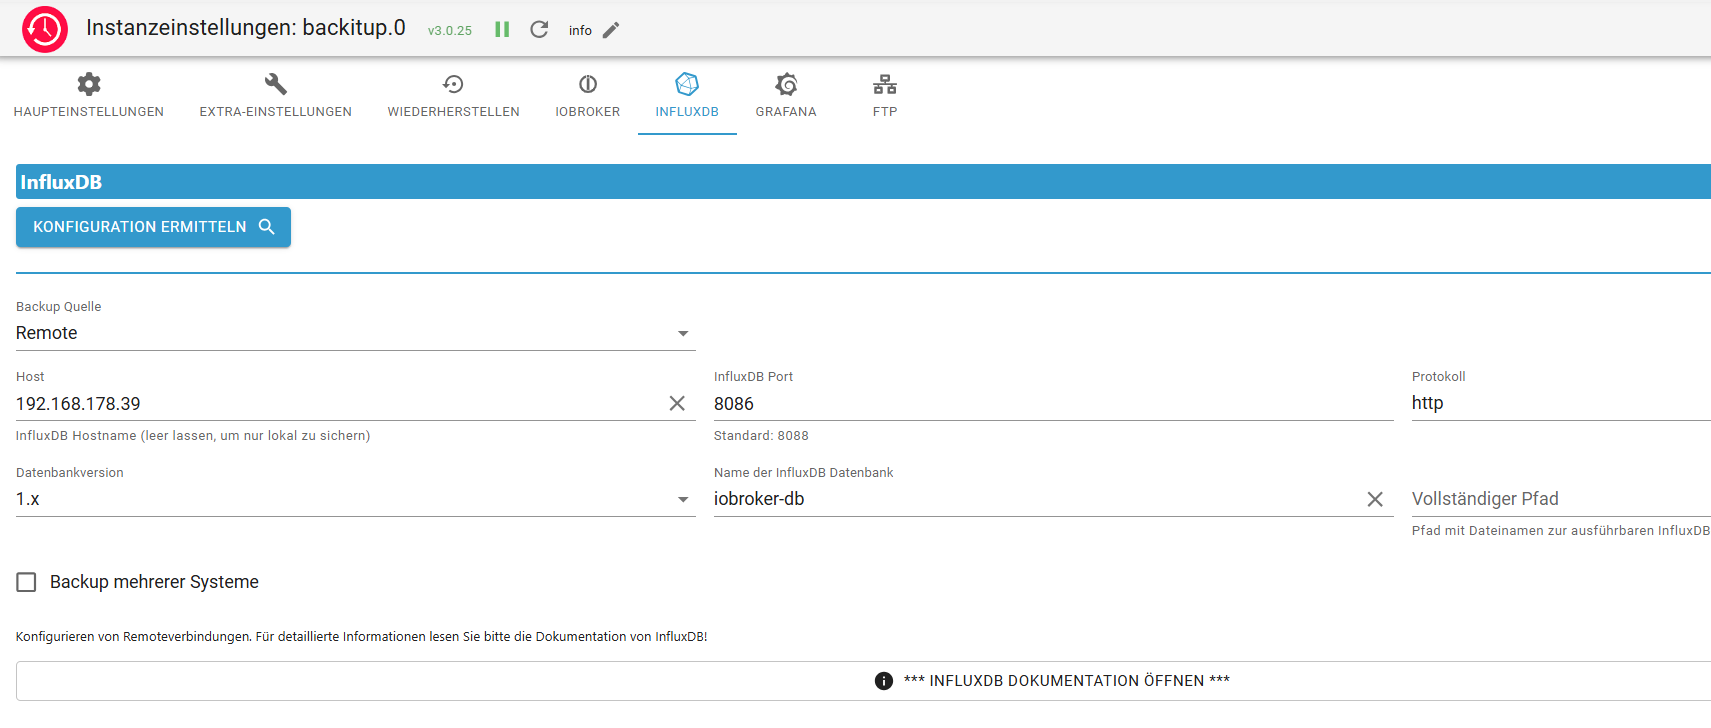Viewport: 1711px width, 728px height.
Task: Click the Konfiguration ermitteln button
Action: (x=153, y=227)
